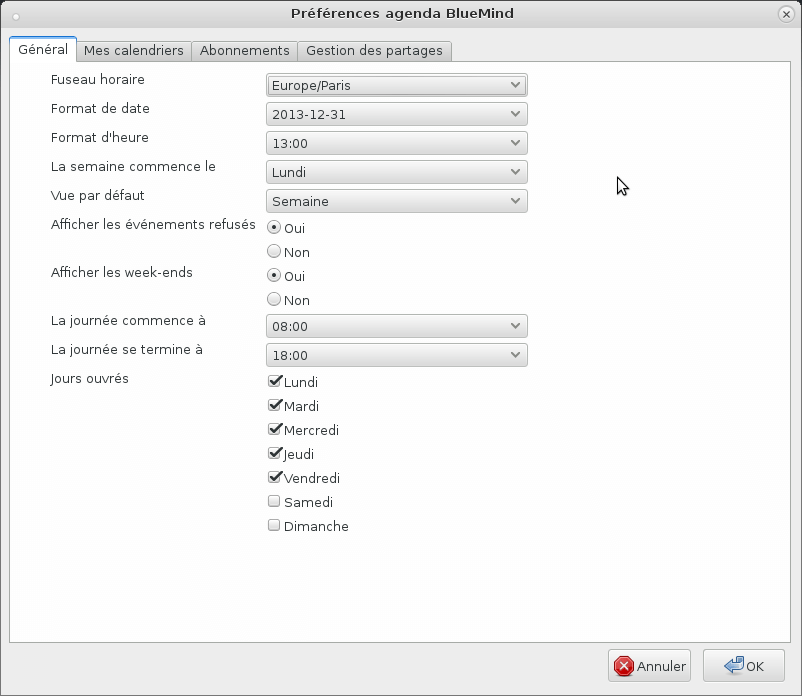Open the Fuseau horaire dropdown
Viewport: 802px width, 696px height.
[x=396, y=85]
